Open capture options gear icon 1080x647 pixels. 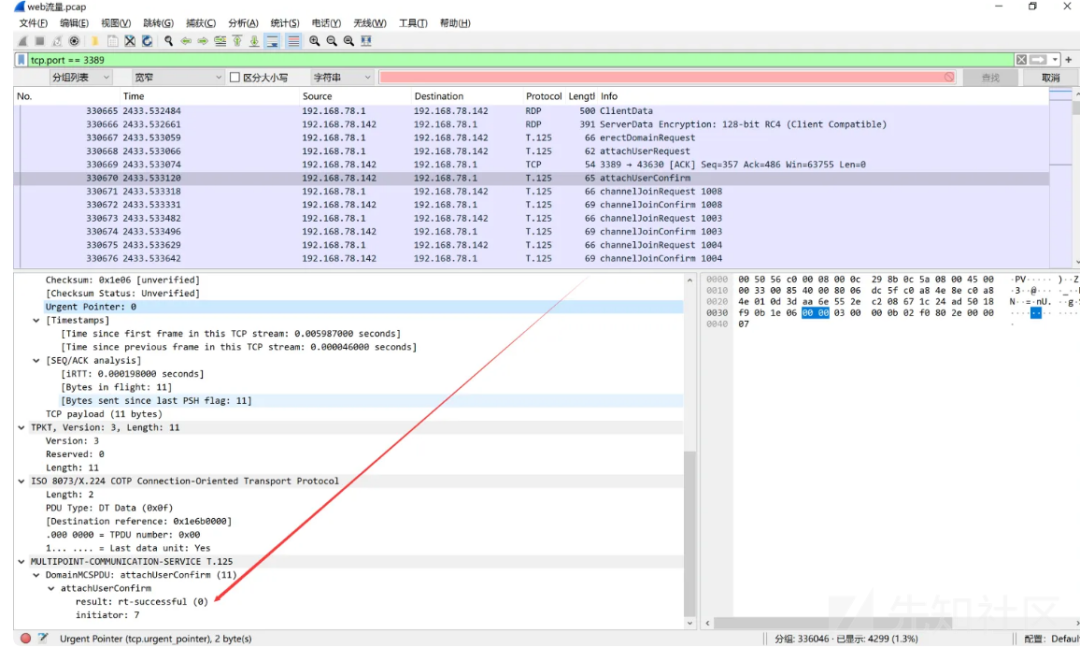coord(74,41)
